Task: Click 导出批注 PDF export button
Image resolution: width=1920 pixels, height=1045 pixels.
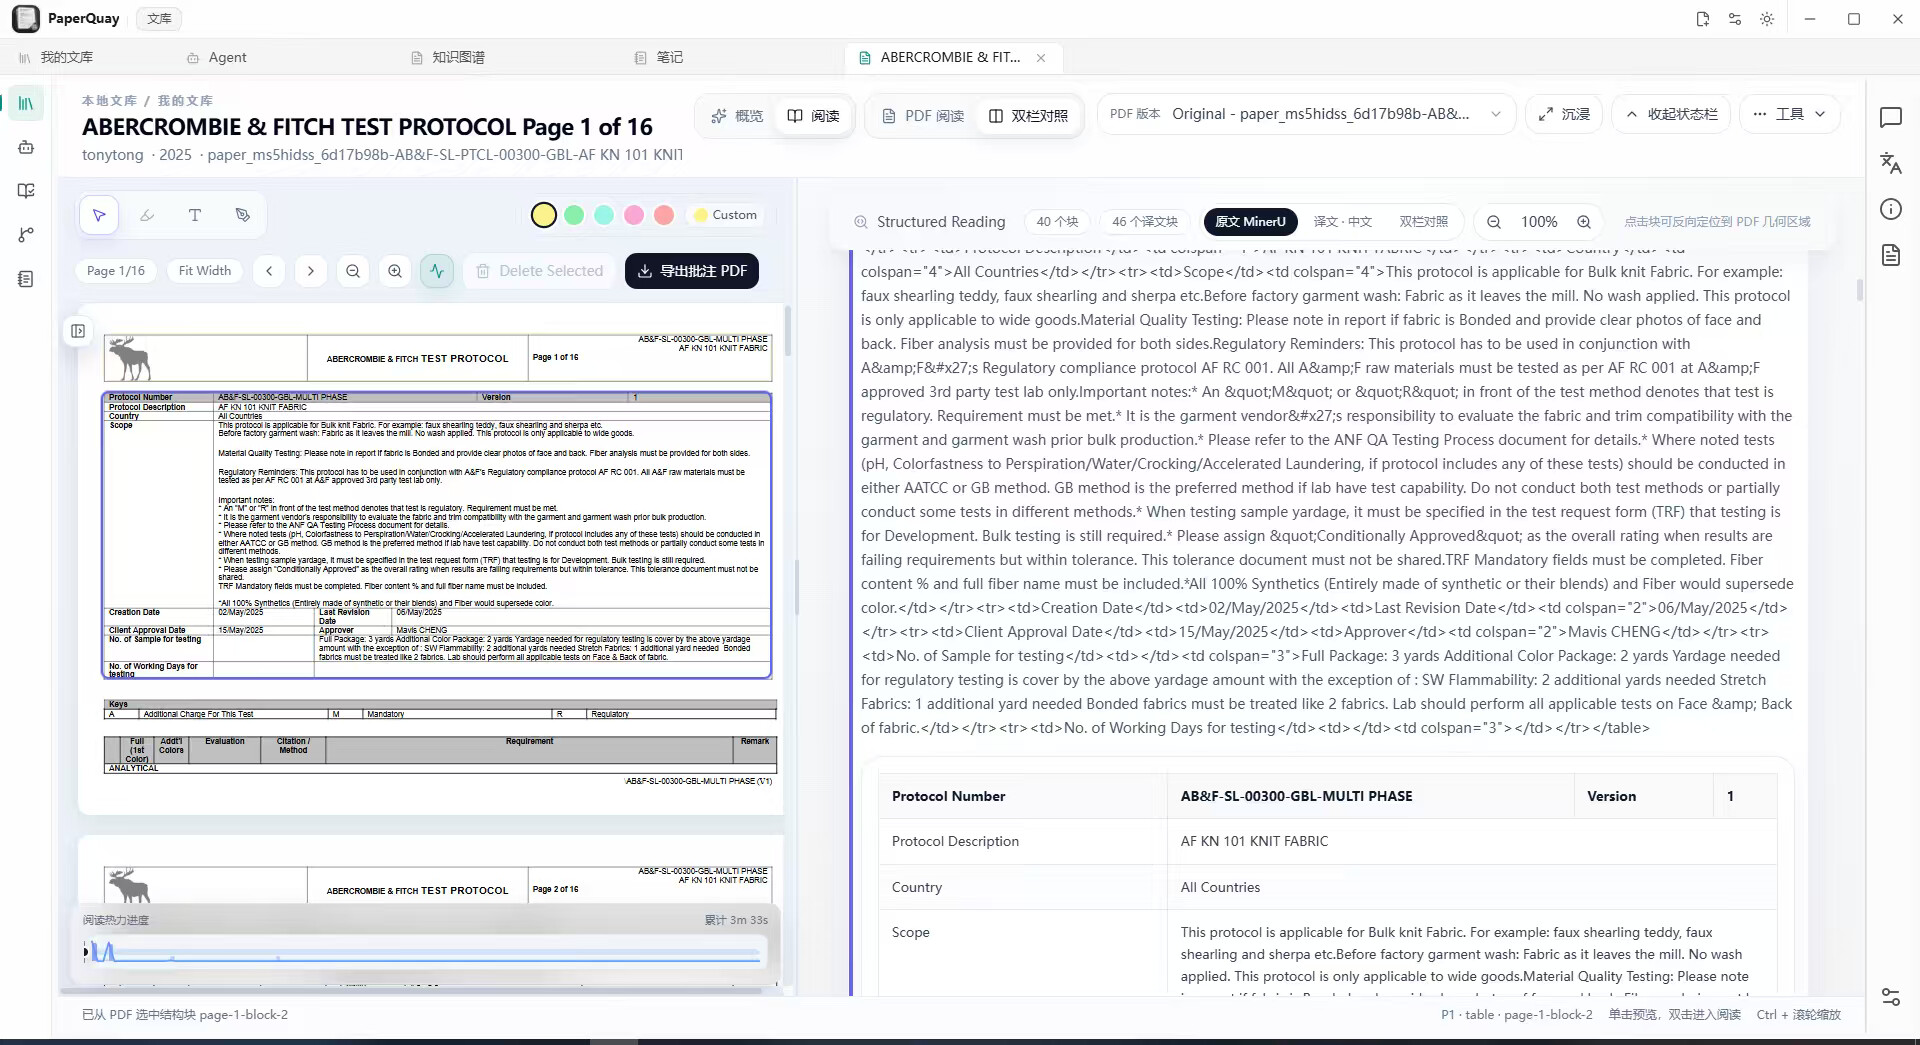Action: 692,271
